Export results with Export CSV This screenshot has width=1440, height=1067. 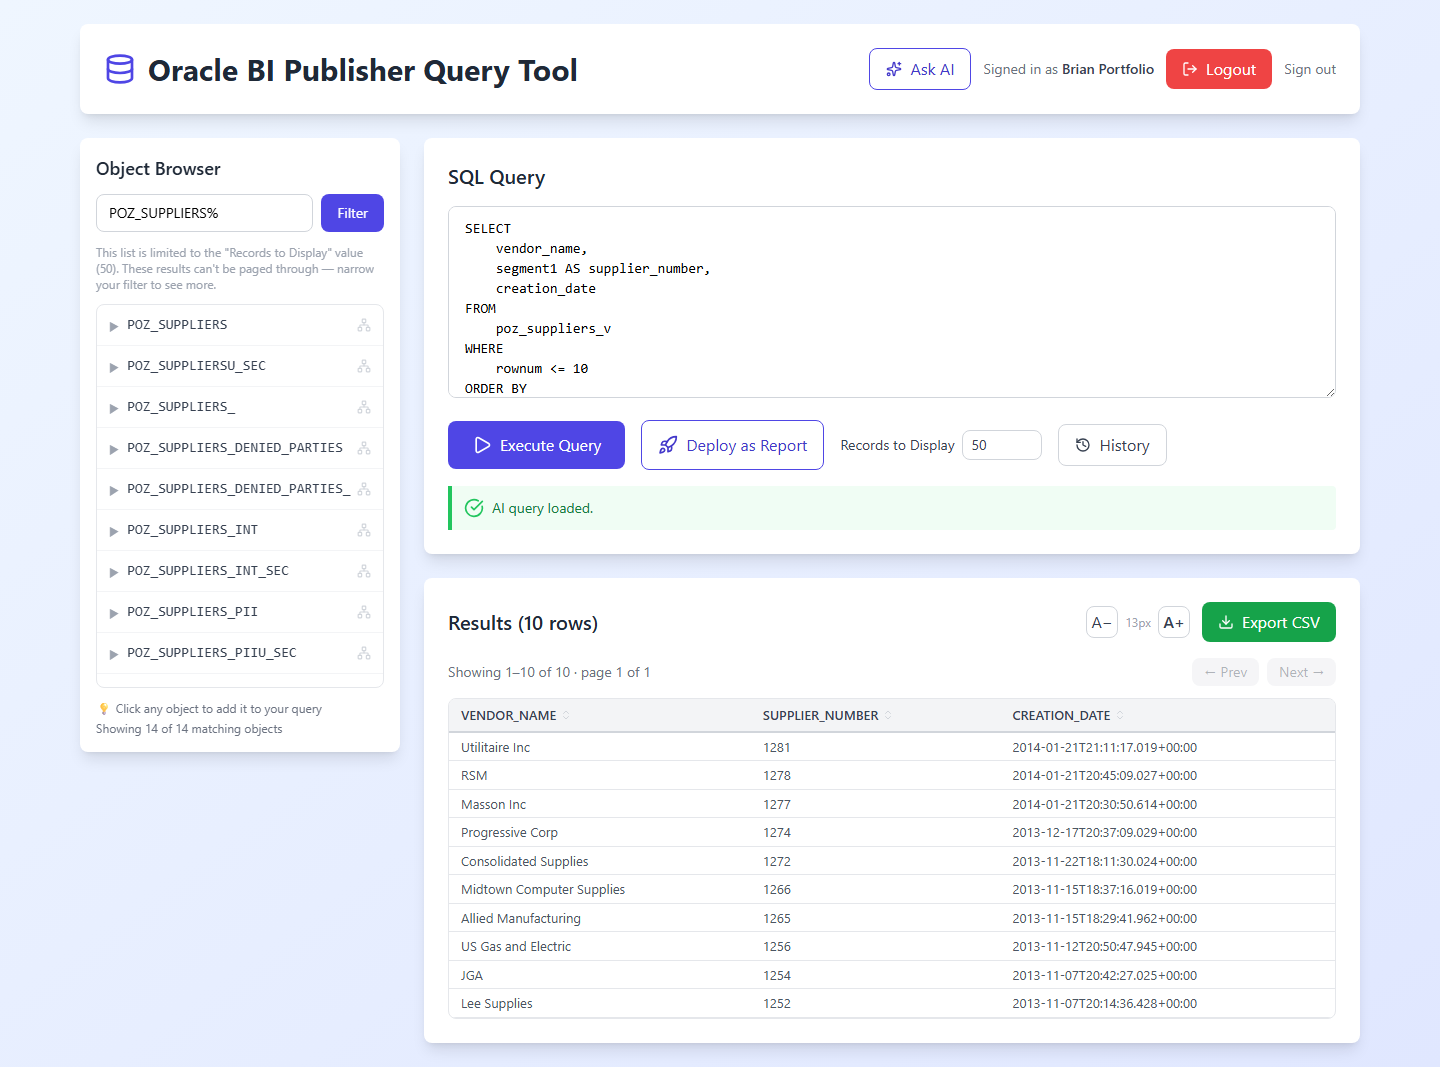coord(1269,622)
